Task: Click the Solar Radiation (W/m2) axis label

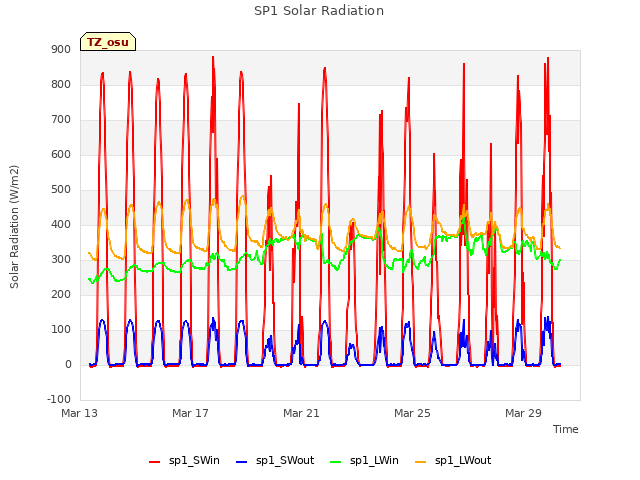Action: coord(14,227)
